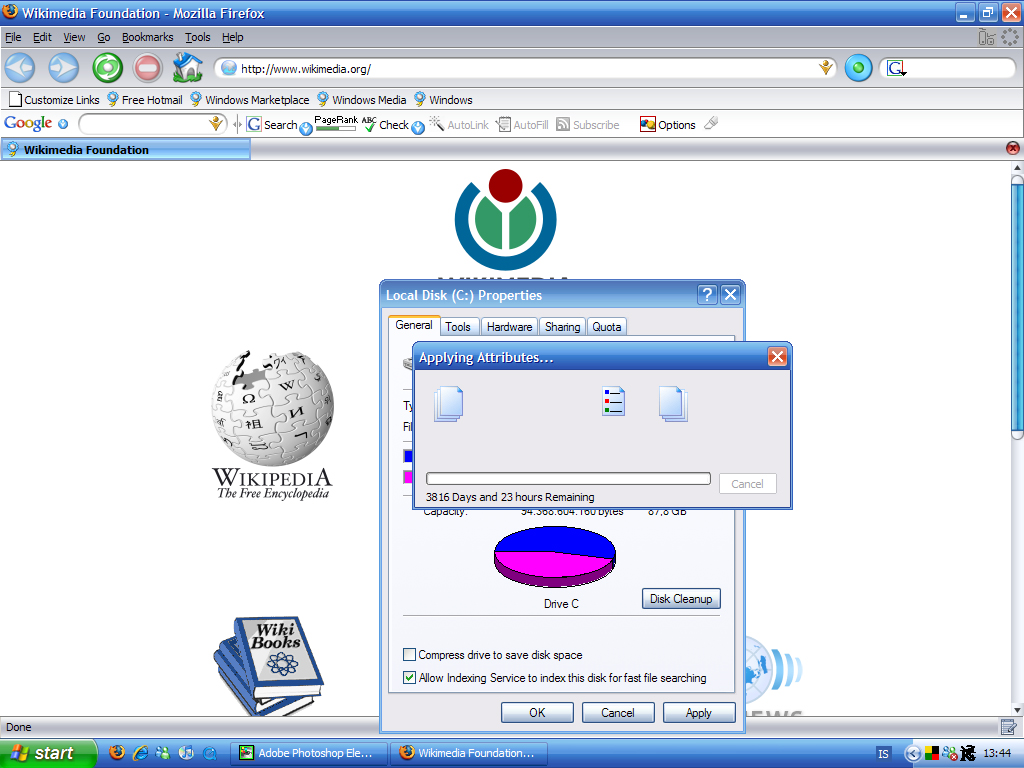
Task: Open MSN Messenger quick launch icon
Action: click(x=163, y=752)
